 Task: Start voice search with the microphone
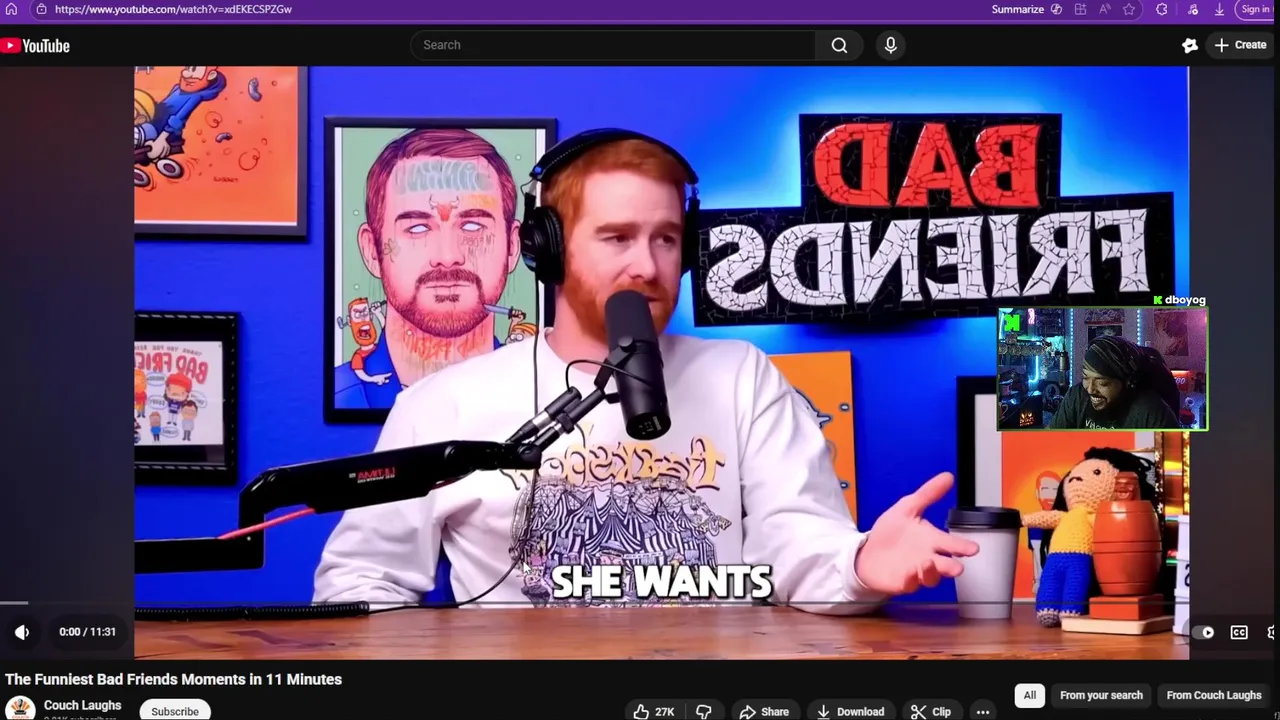(890, 45)
